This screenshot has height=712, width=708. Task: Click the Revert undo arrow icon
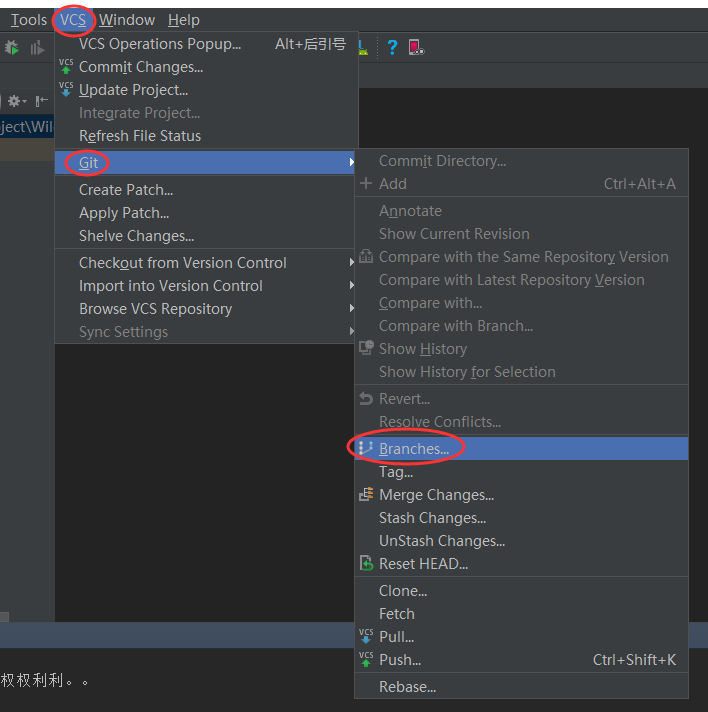click(x=366, y=399)
